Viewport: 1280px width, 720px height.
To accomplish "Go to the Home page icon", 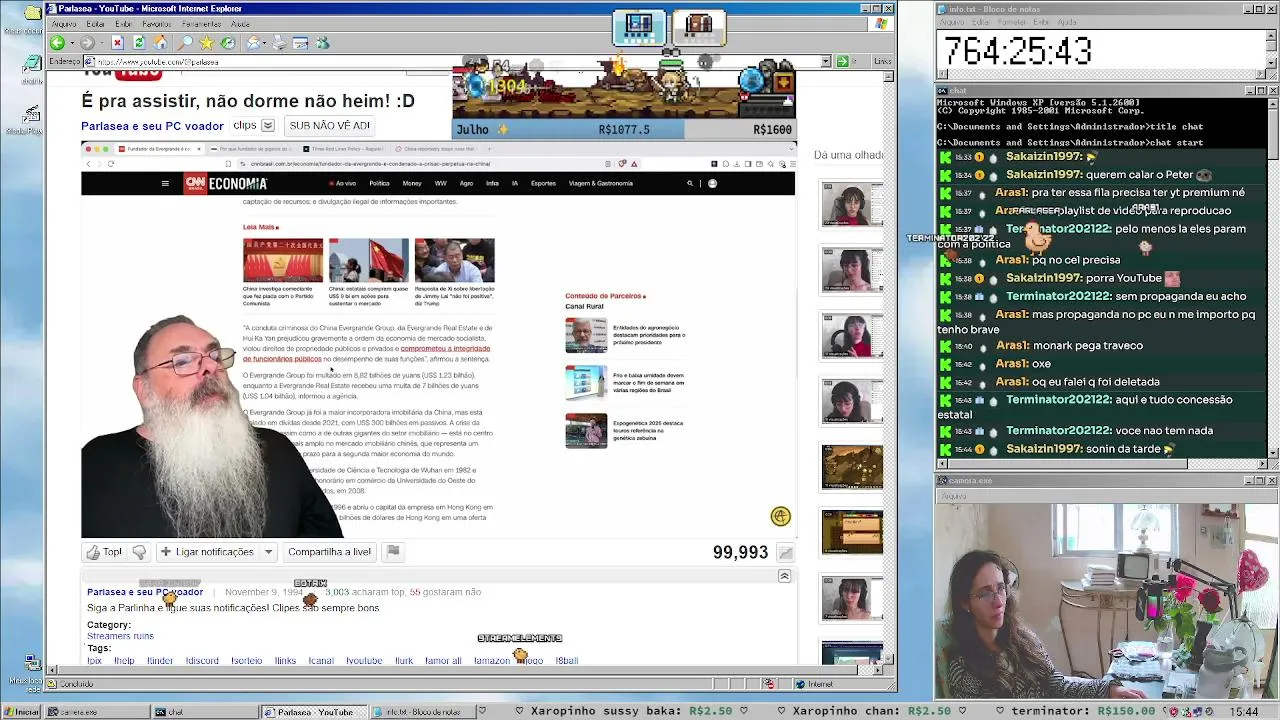I will [161, 43].
